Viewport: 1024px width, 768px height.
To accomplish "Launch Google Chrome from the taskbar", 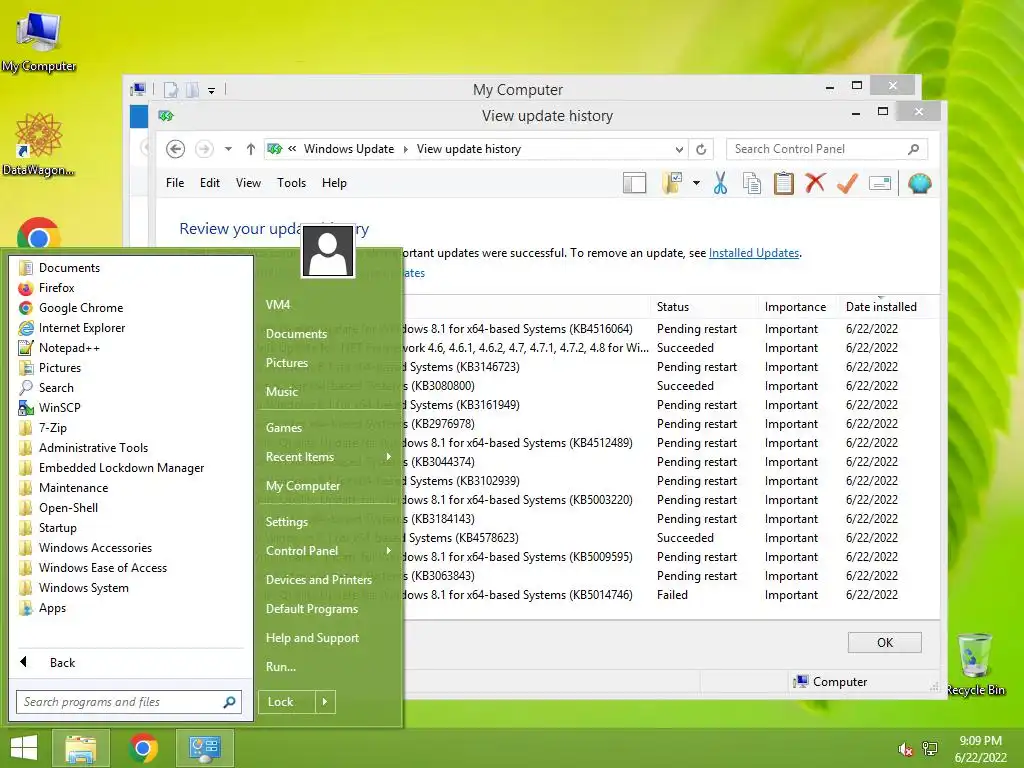I will pyautogui.click(x=143, y=748).
